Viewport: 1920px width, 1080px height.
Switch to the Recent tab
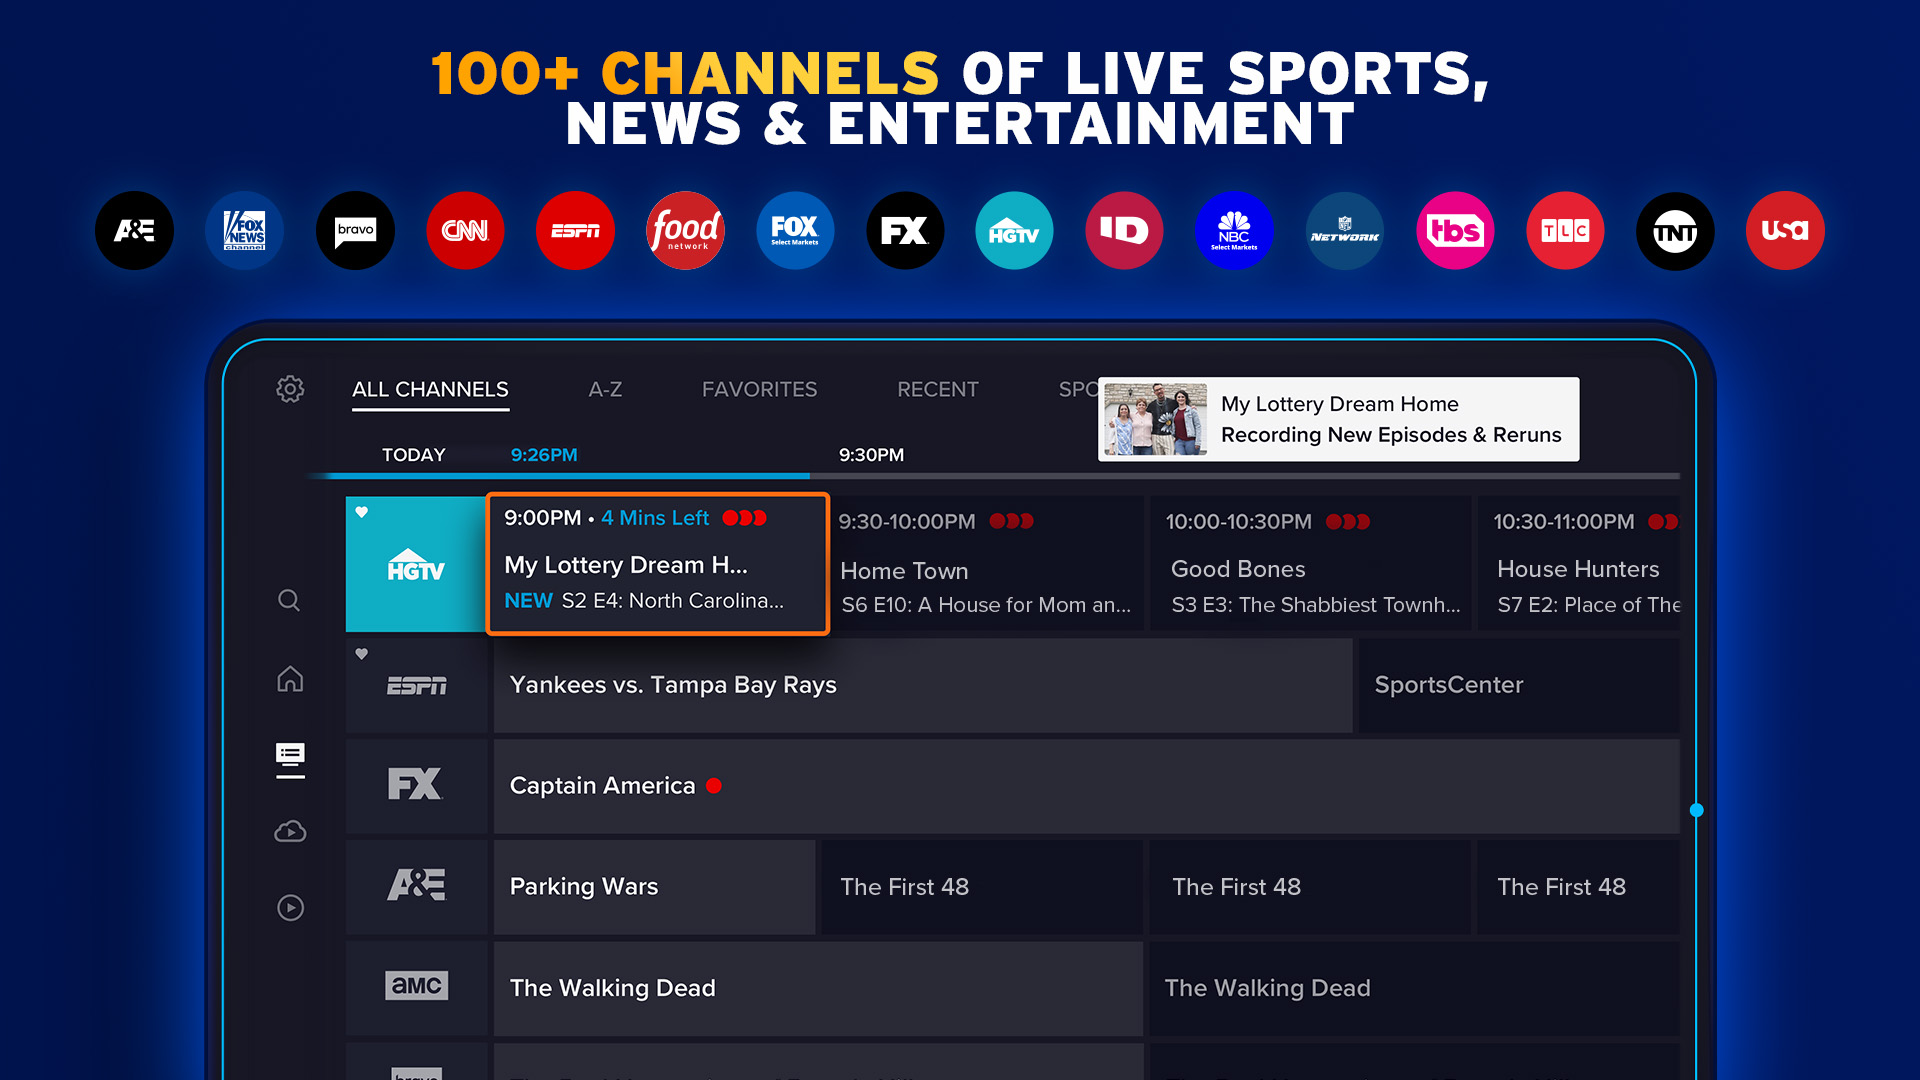point(938,389)
